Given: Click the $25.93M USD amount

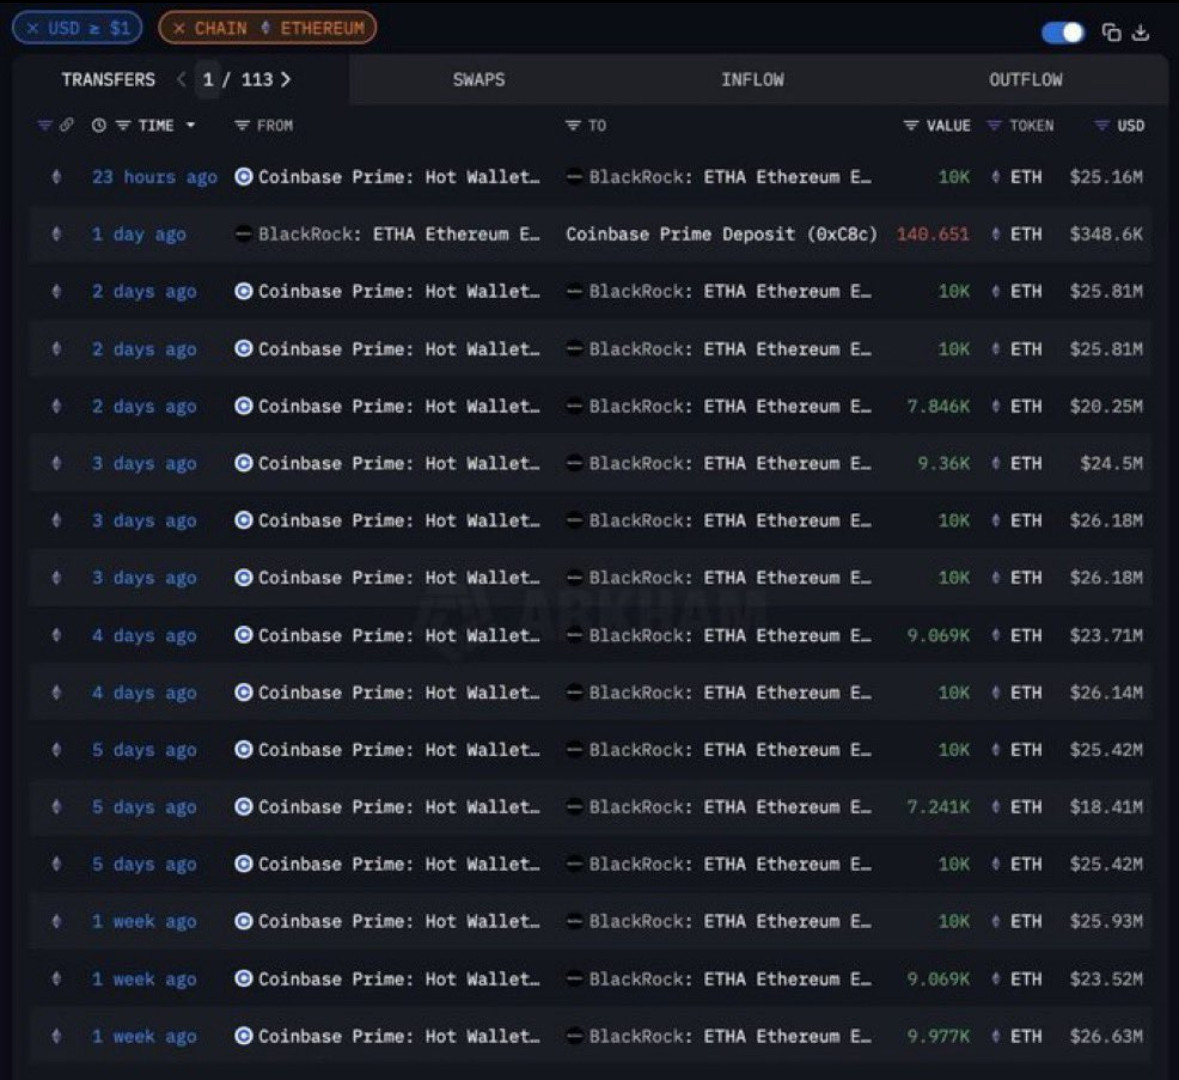Looking at the screenshot, I should click(1105, 921).
